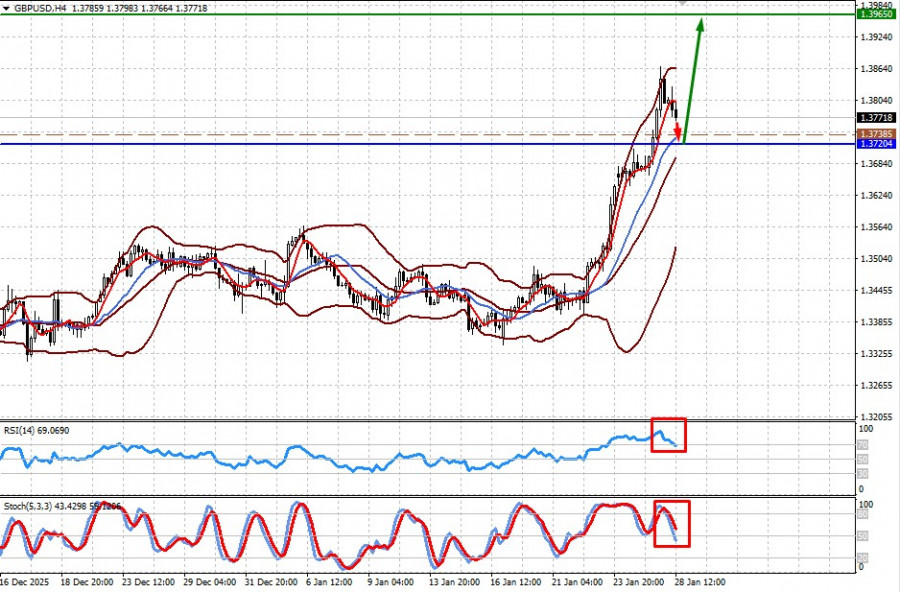Select the RSI(14) 69.0690 indicator label

(36, 430)
